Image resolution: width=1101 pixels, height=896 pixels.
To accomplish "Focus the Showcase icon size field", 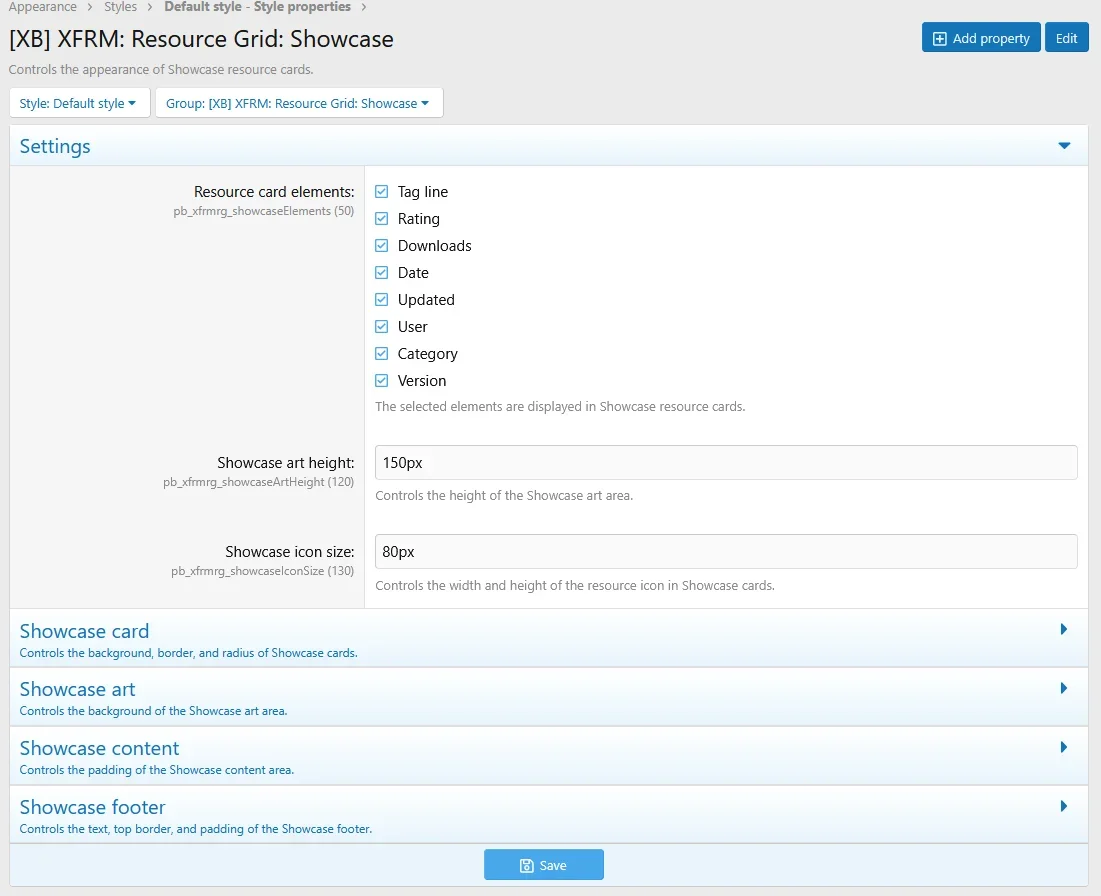I will [x=726, y=552].
